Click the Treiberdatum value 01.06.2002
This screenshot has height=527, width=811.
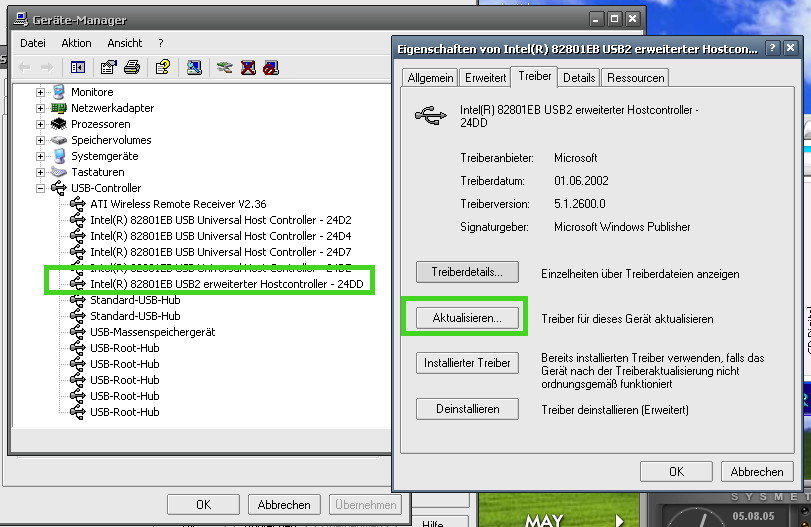tap(581, 181)
